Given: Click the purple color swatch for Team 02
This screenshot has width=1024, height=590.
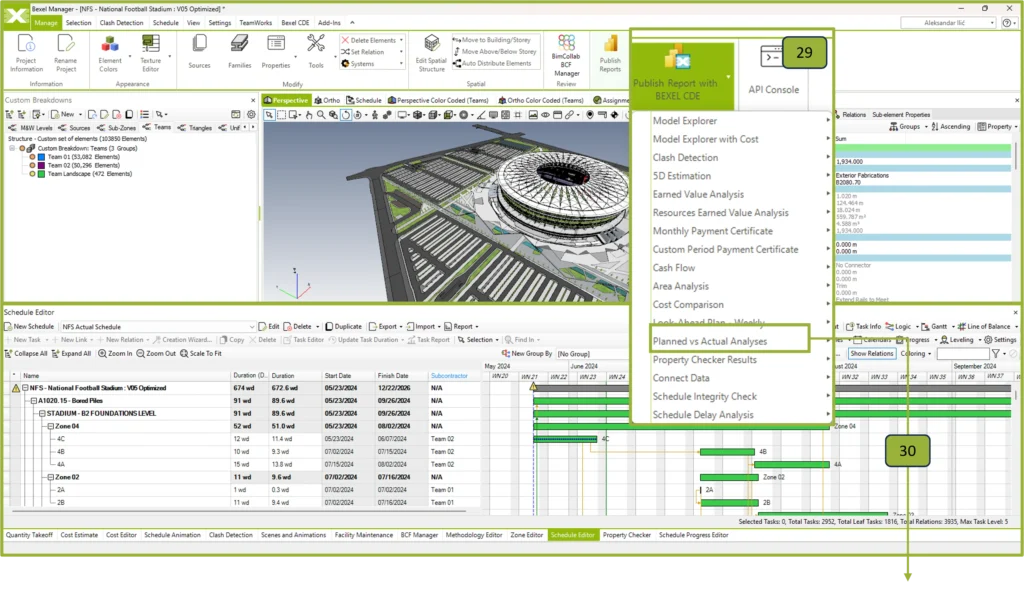Looking at the screenshot, I should [x=41, y=165].
